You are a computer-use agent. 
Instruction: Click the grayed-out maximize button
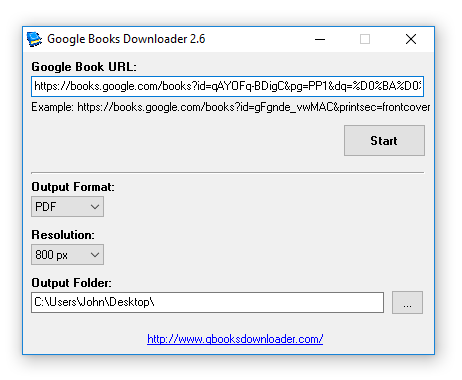[x=365, y=39]
